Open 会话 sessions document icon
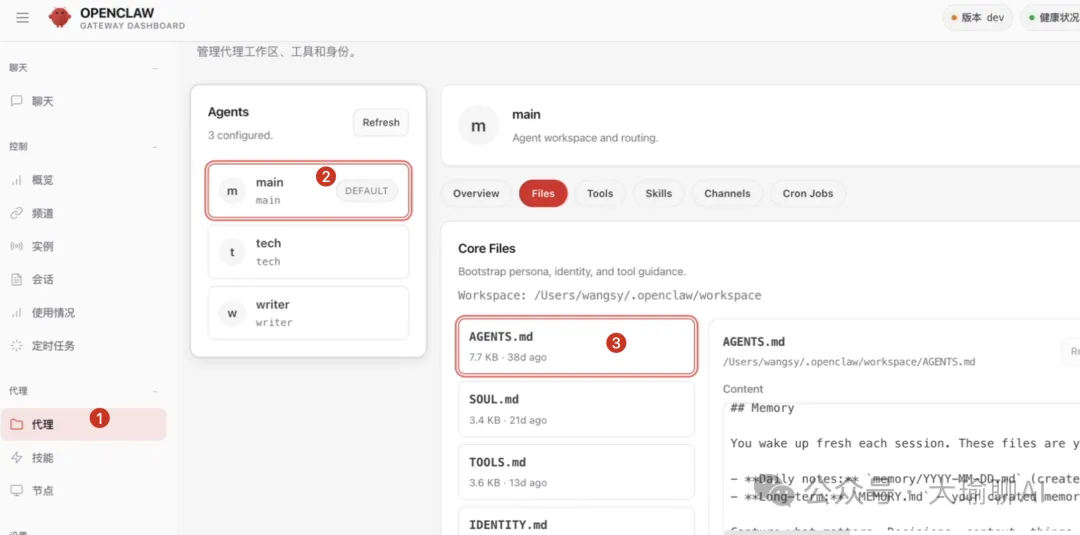 16,279
